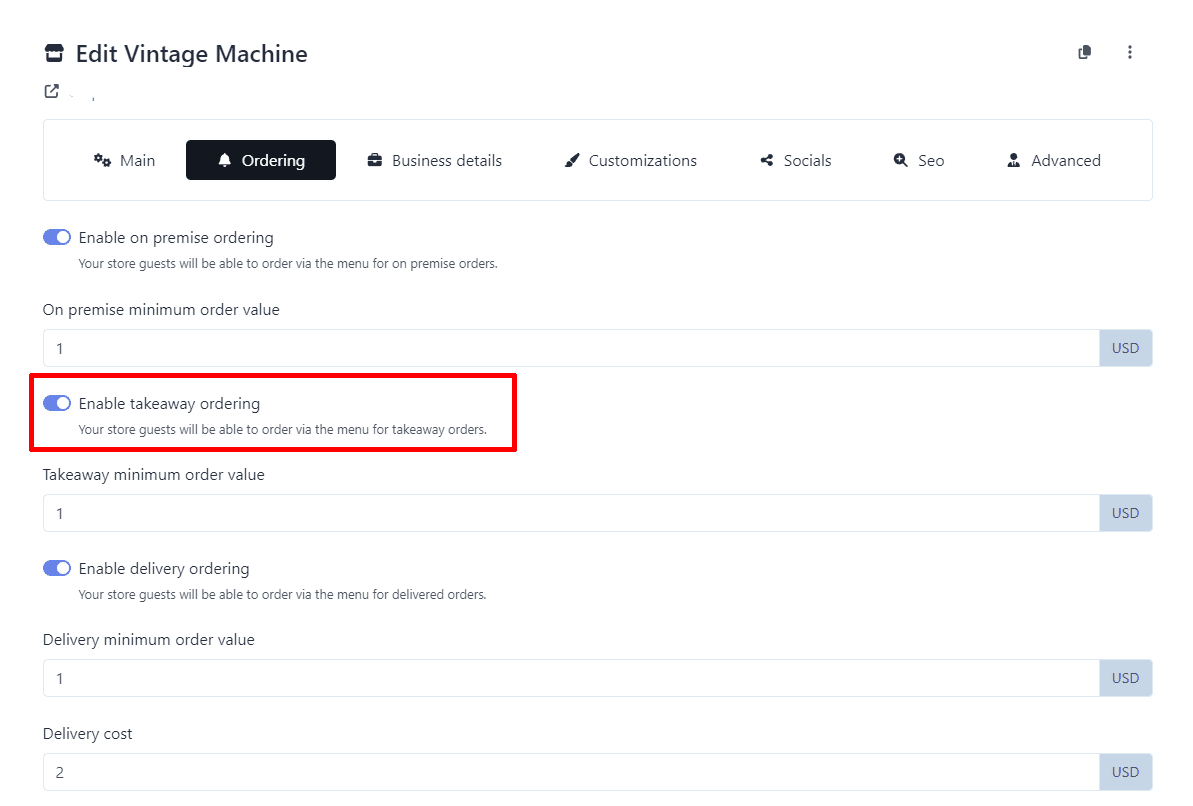The width and height of the screenshot is (1193, 806).
Task: Switch to the Seo tab
Action: pyautogui.click(x=919, y=160)
